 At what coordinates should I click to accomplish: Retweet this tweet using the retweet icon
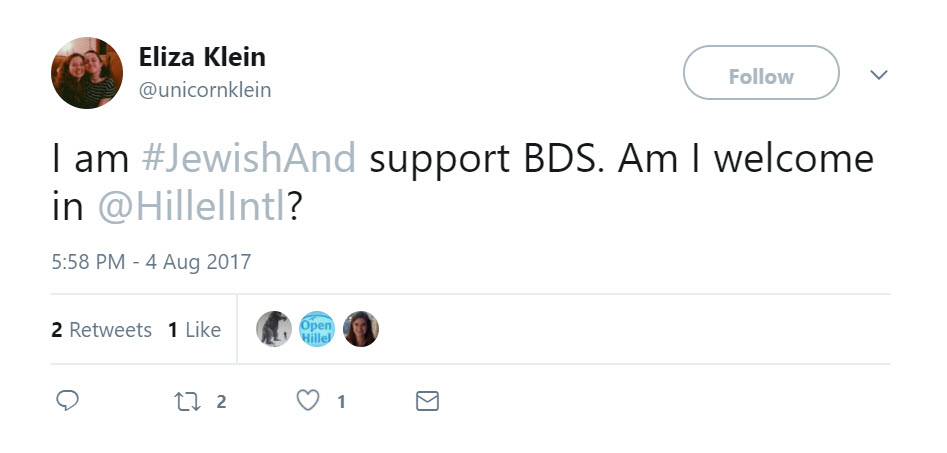pos(187,401)
